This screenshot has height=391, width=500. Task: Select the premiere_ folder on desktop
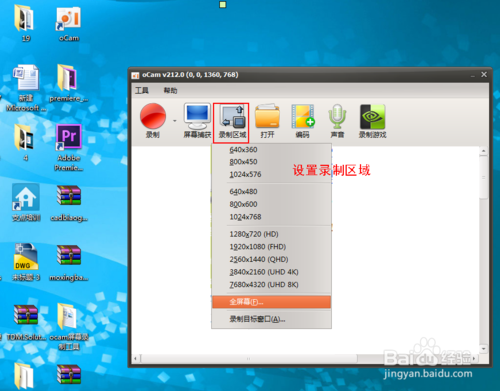(x=69, y=83)
